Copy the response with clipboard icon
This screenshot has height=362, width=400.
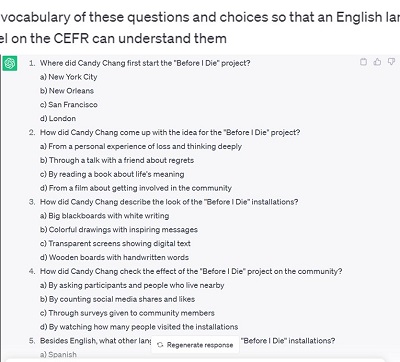pos(363,62)
